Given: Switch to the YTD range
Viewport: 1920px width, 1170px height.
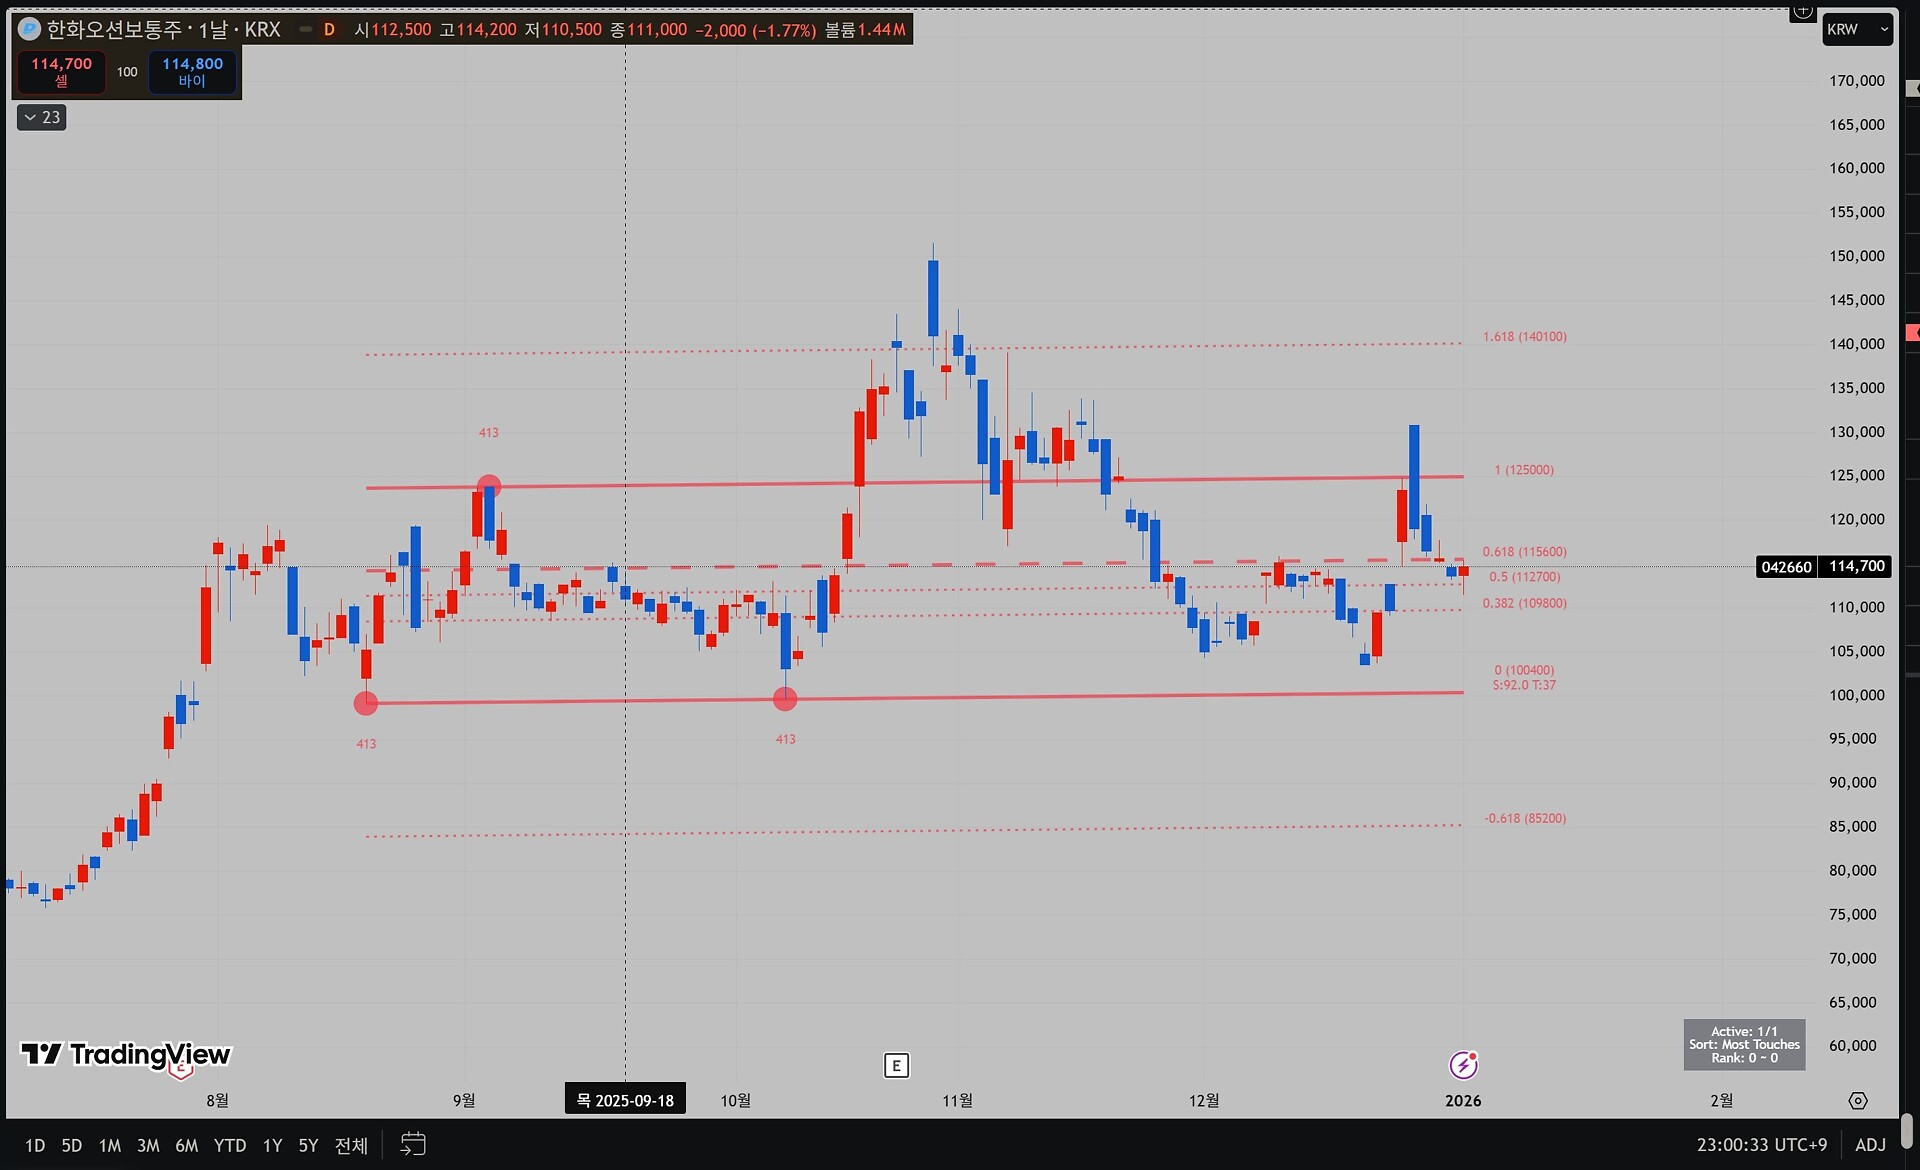Looking at the screenshot, I should (x=229, y=1145).
